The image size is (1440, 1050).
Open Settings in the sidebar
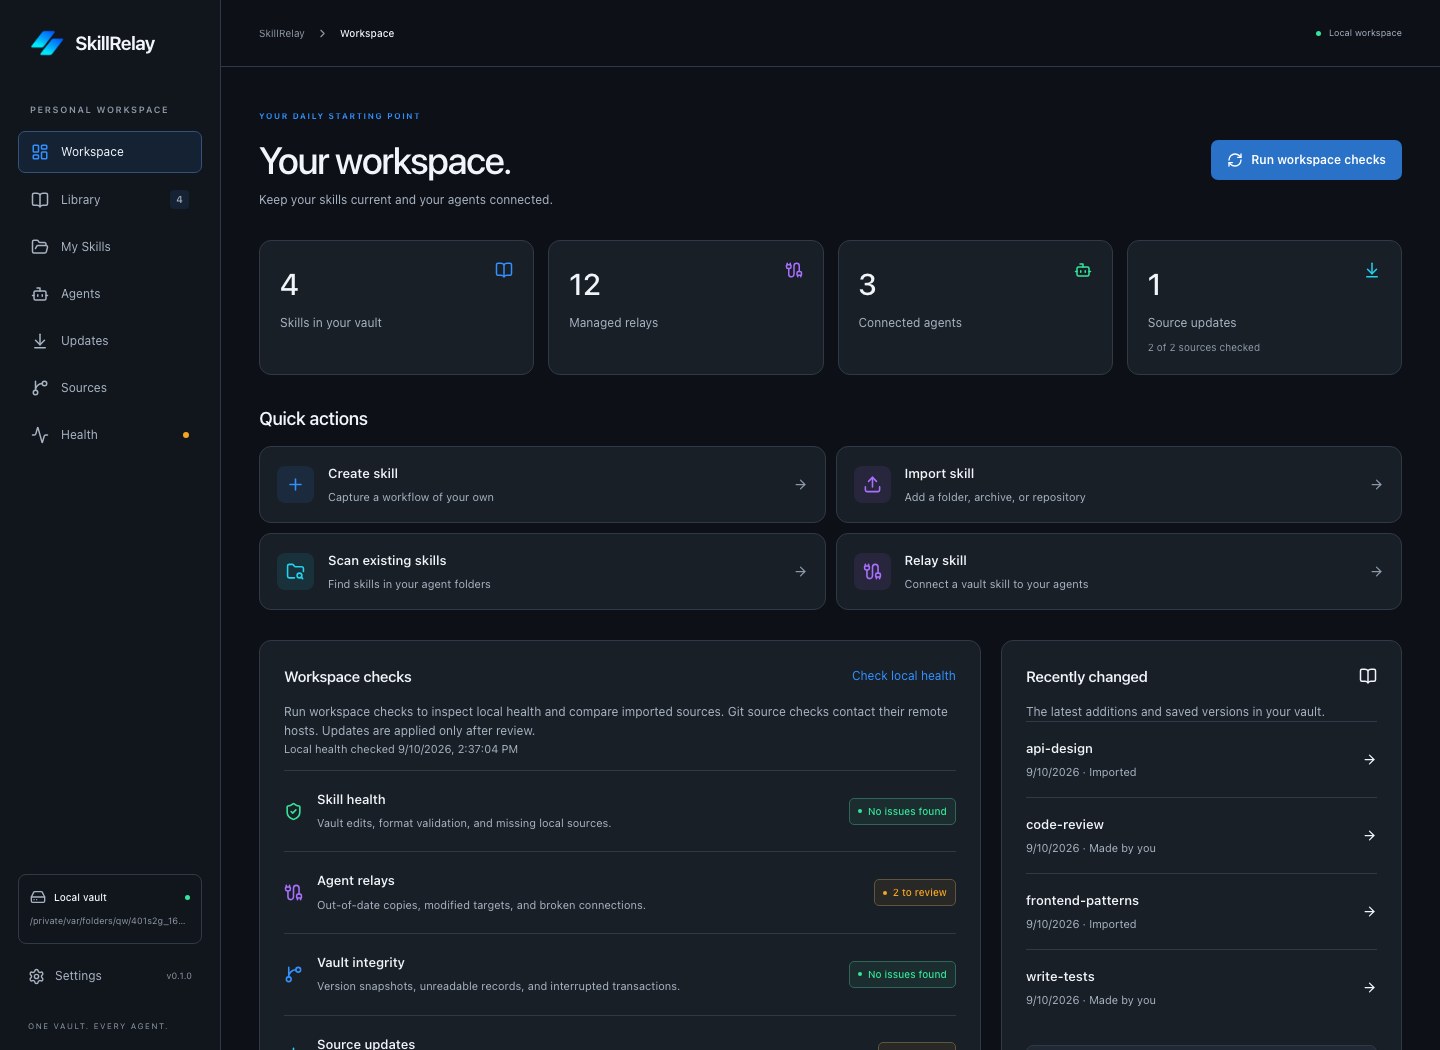[110, 976]
